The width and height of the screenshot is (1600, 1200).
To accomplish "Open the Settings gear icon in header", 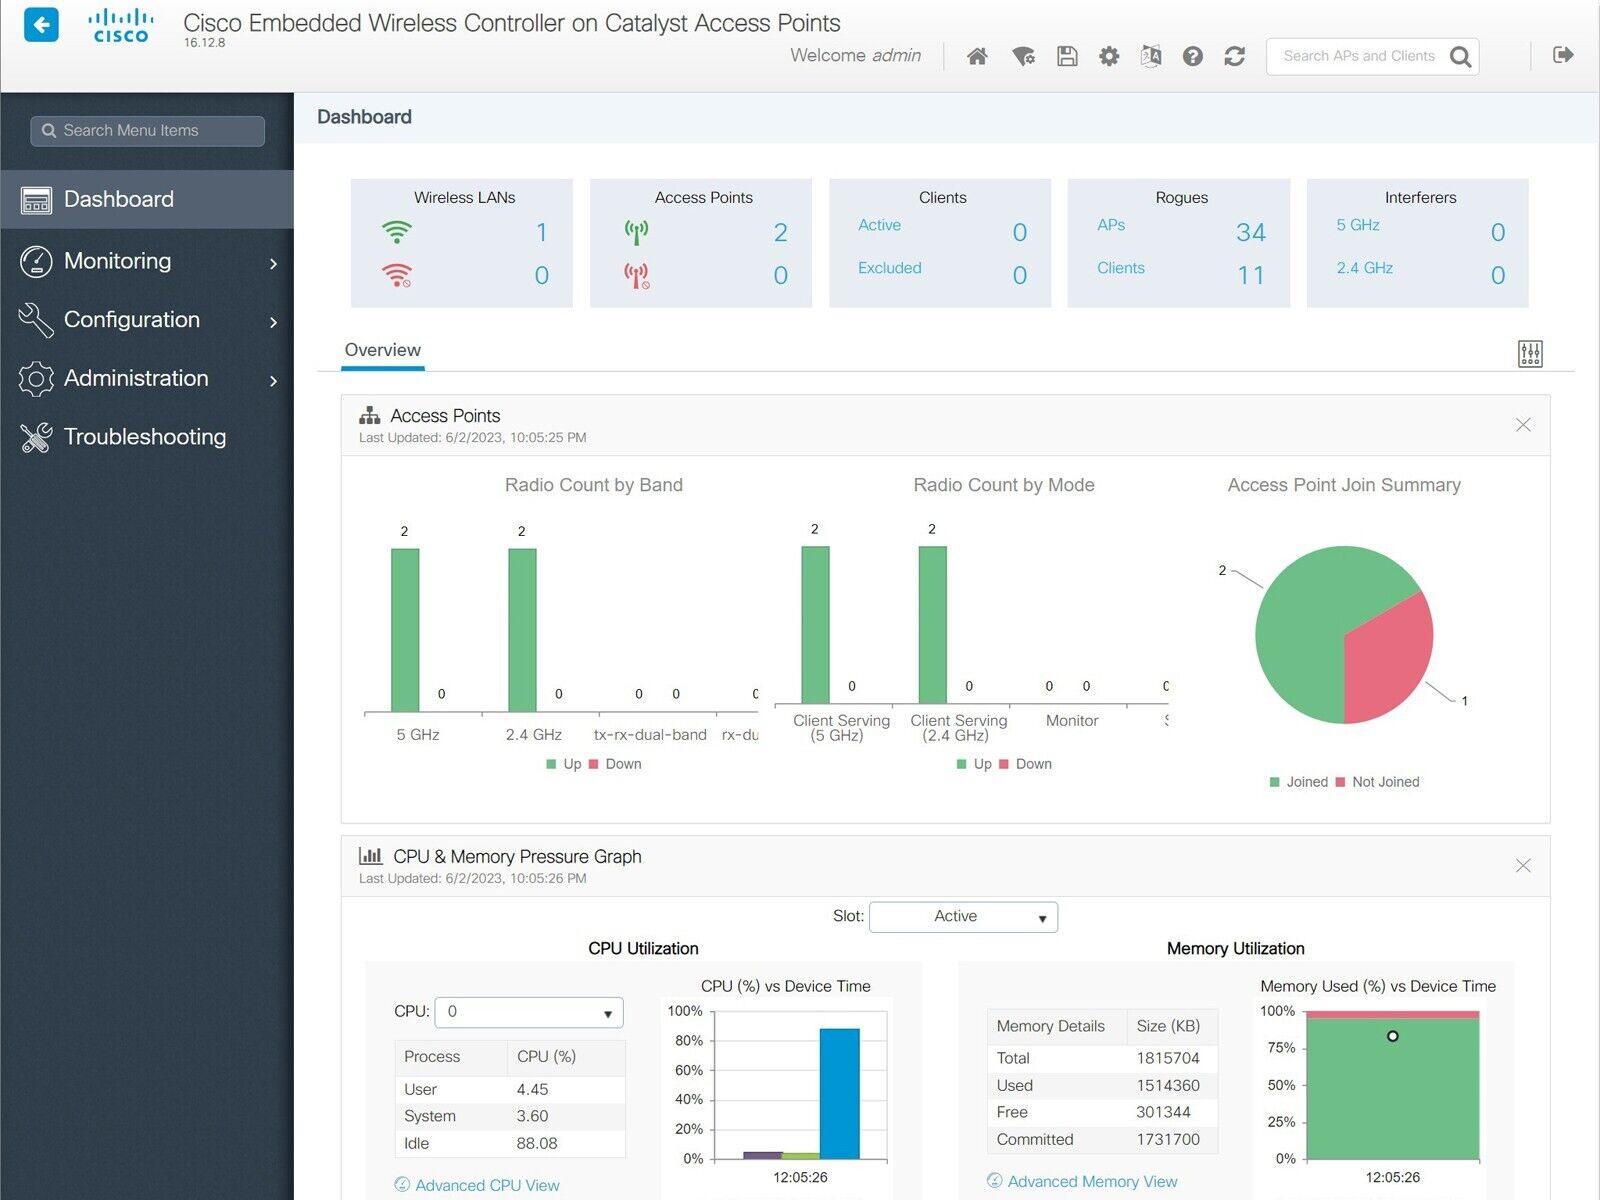I will (x=1109, y=56).
